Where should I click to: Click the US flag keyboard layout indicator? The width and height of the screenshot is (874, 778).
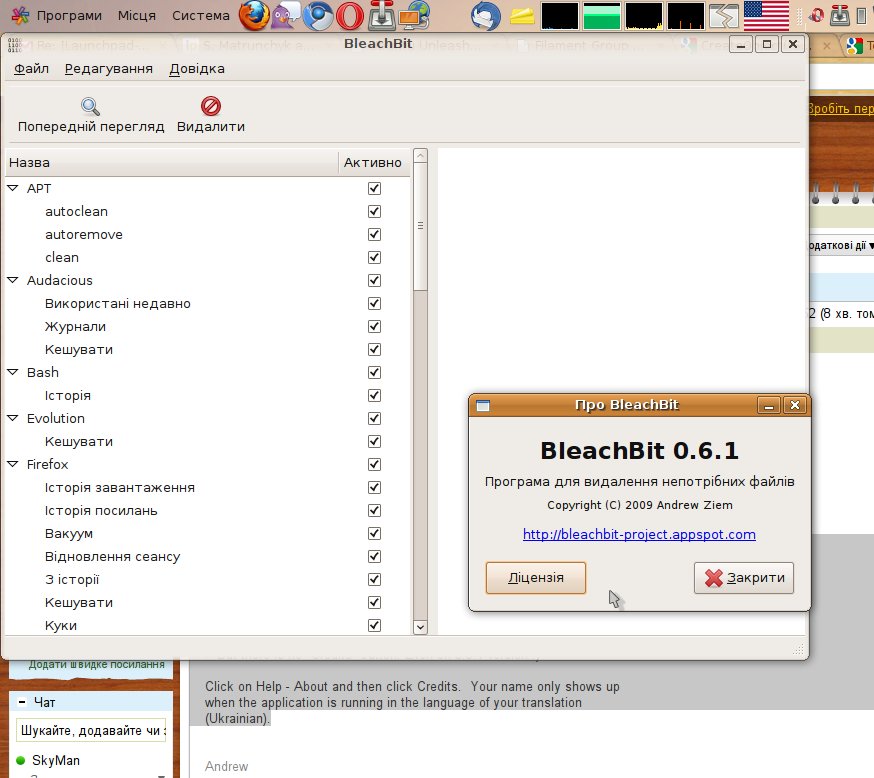(x=766, y=15)
